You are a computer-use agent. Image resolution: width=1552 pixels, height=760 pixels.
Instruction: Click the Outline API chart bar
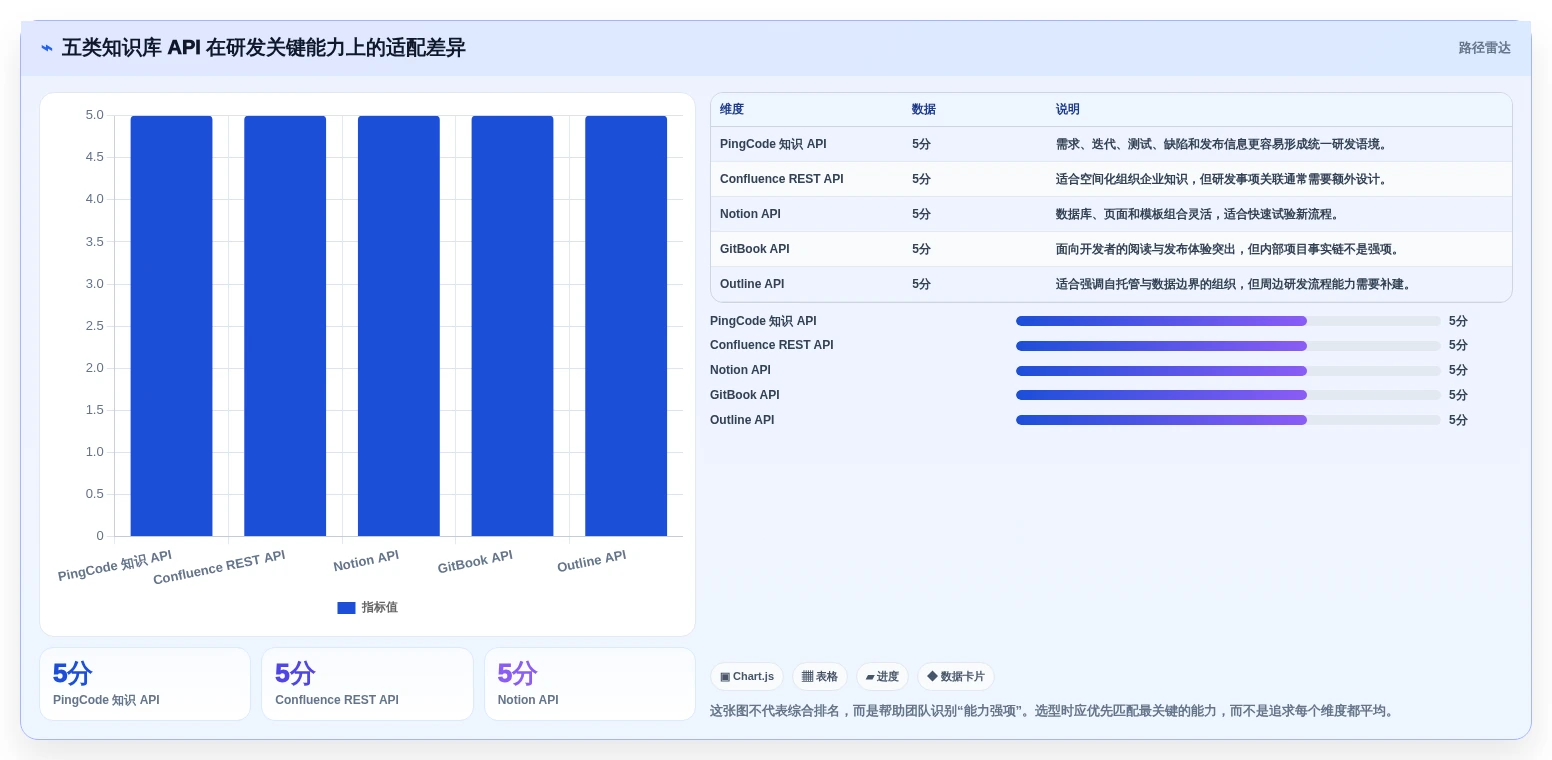[x=626, y=326]
